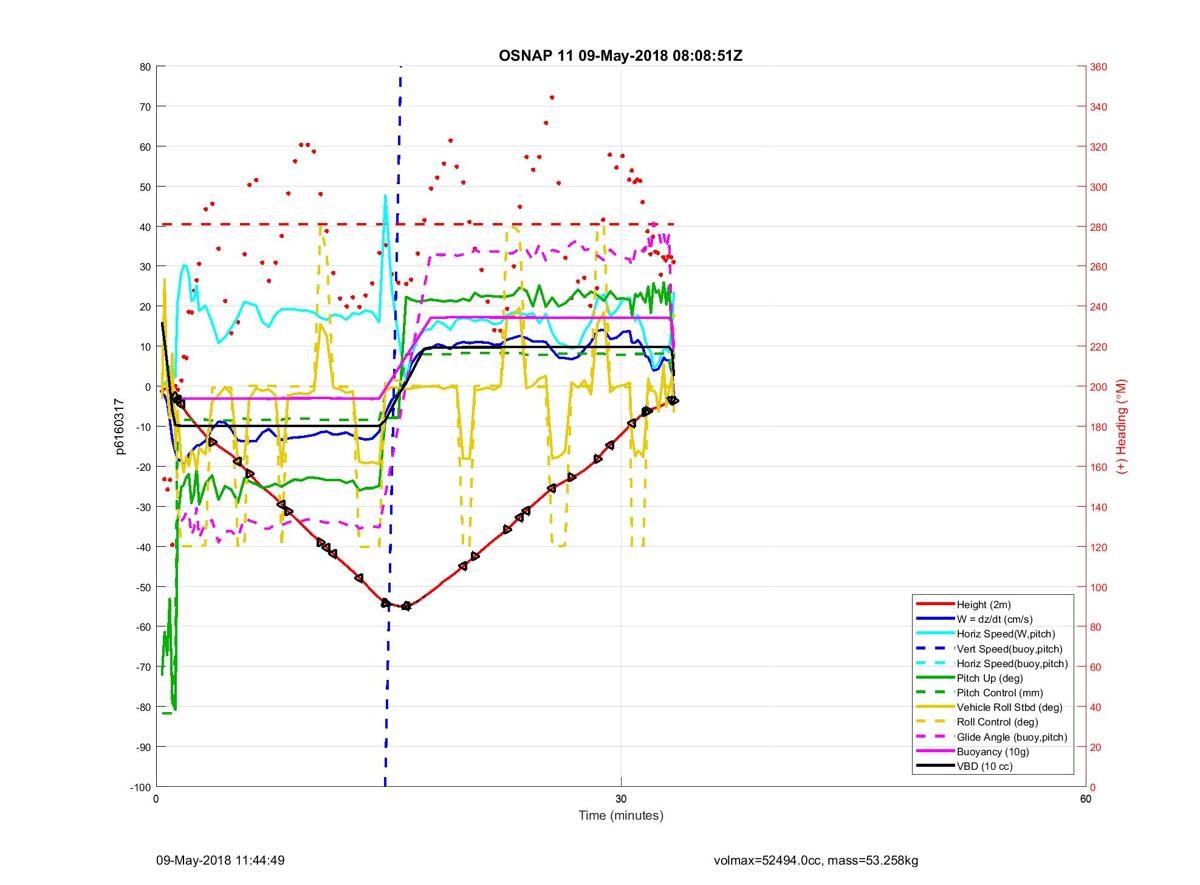Click the heading-axis tick label "280"

coord(1100,227)
